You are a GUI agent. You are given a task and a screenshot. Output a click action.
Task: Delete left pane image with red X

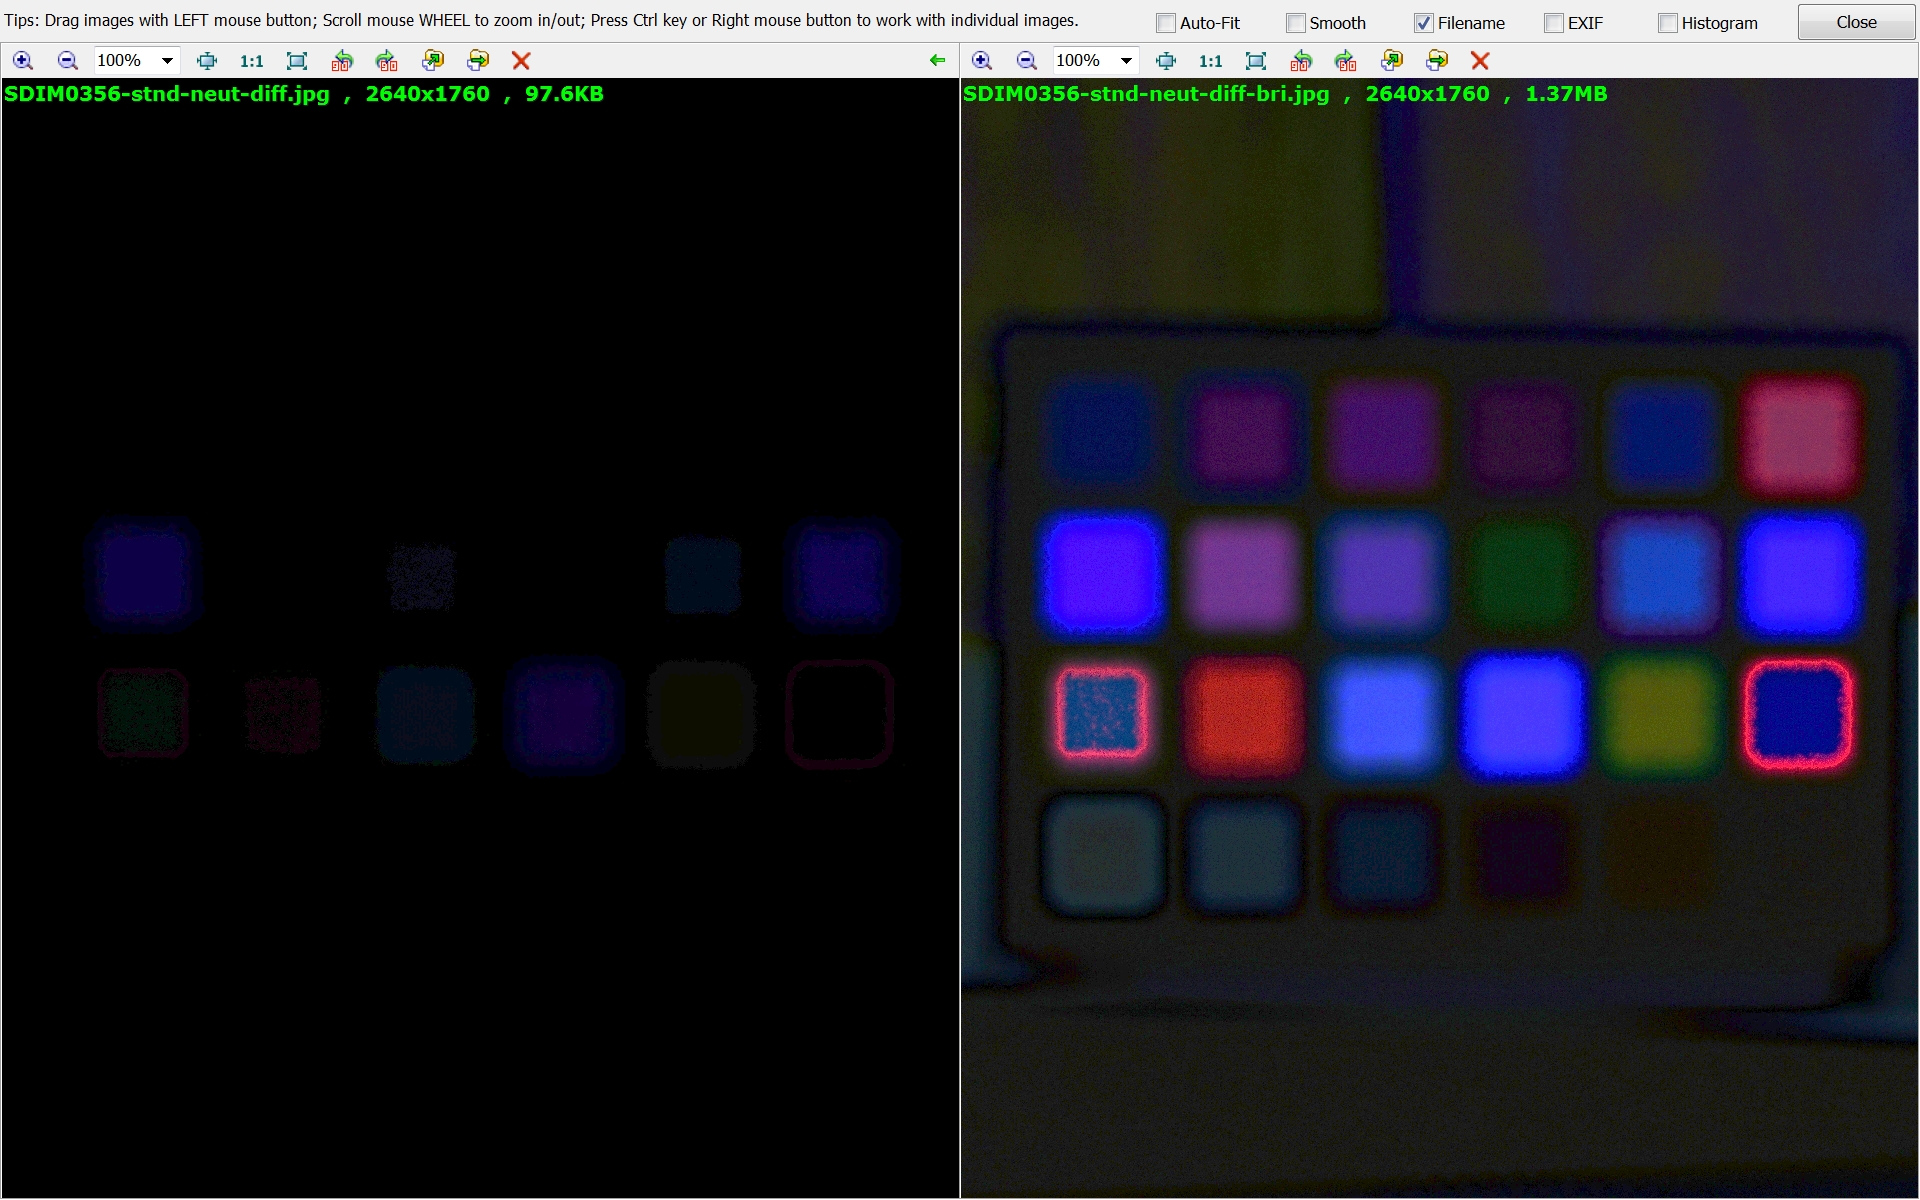tap(521, 61)
